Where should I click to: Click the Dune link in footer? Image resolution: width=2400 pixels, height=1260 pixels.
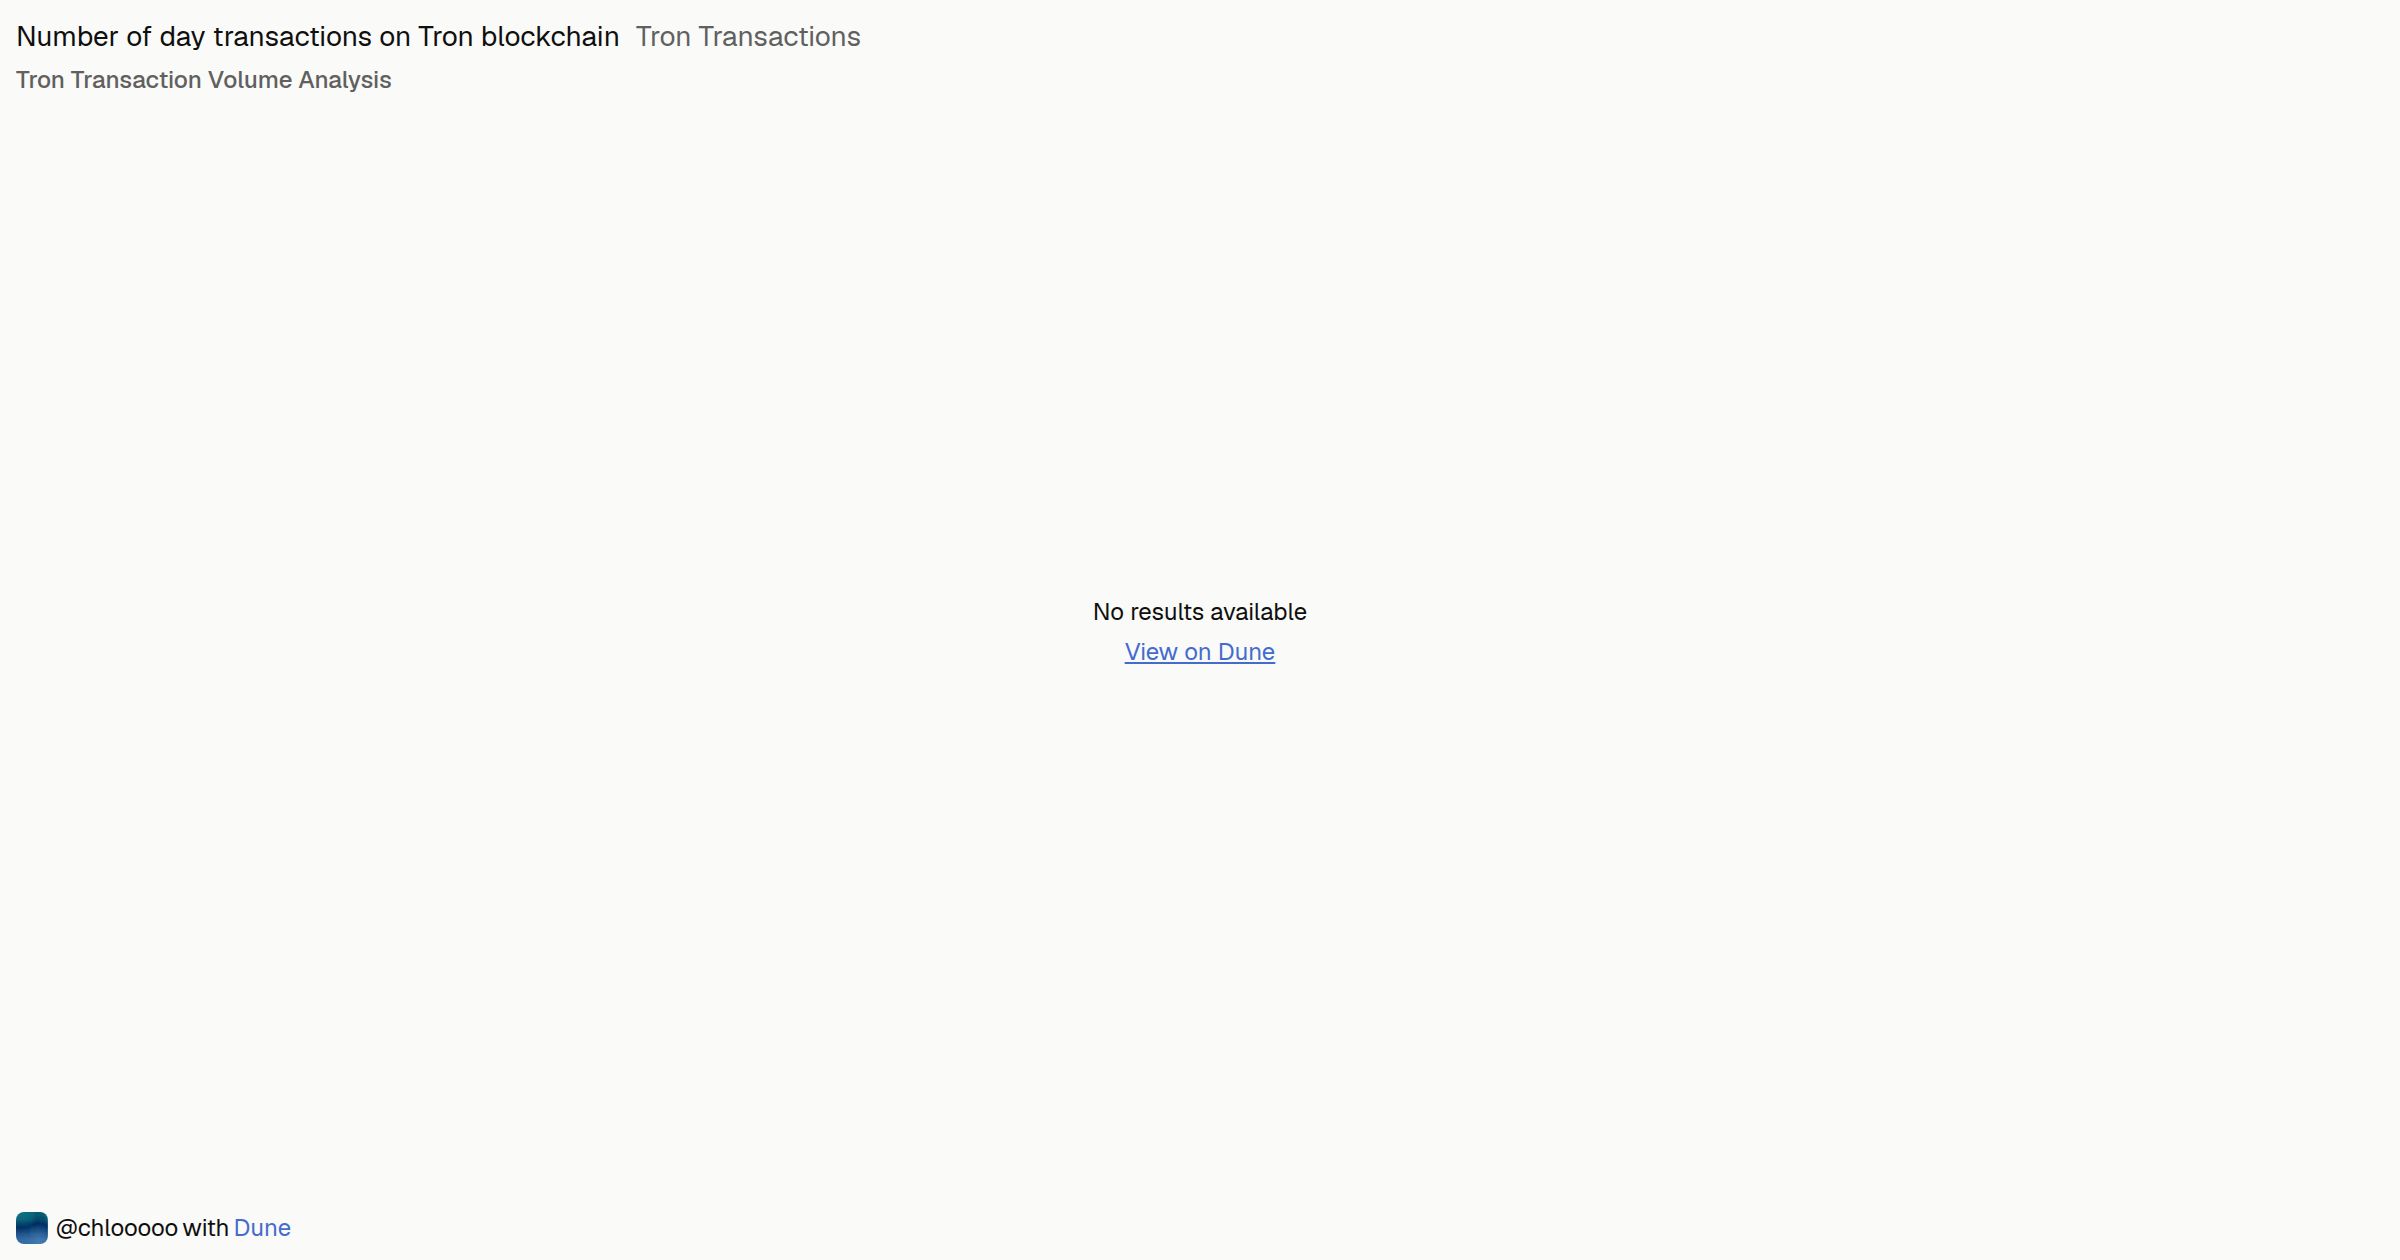point(262,1228)
